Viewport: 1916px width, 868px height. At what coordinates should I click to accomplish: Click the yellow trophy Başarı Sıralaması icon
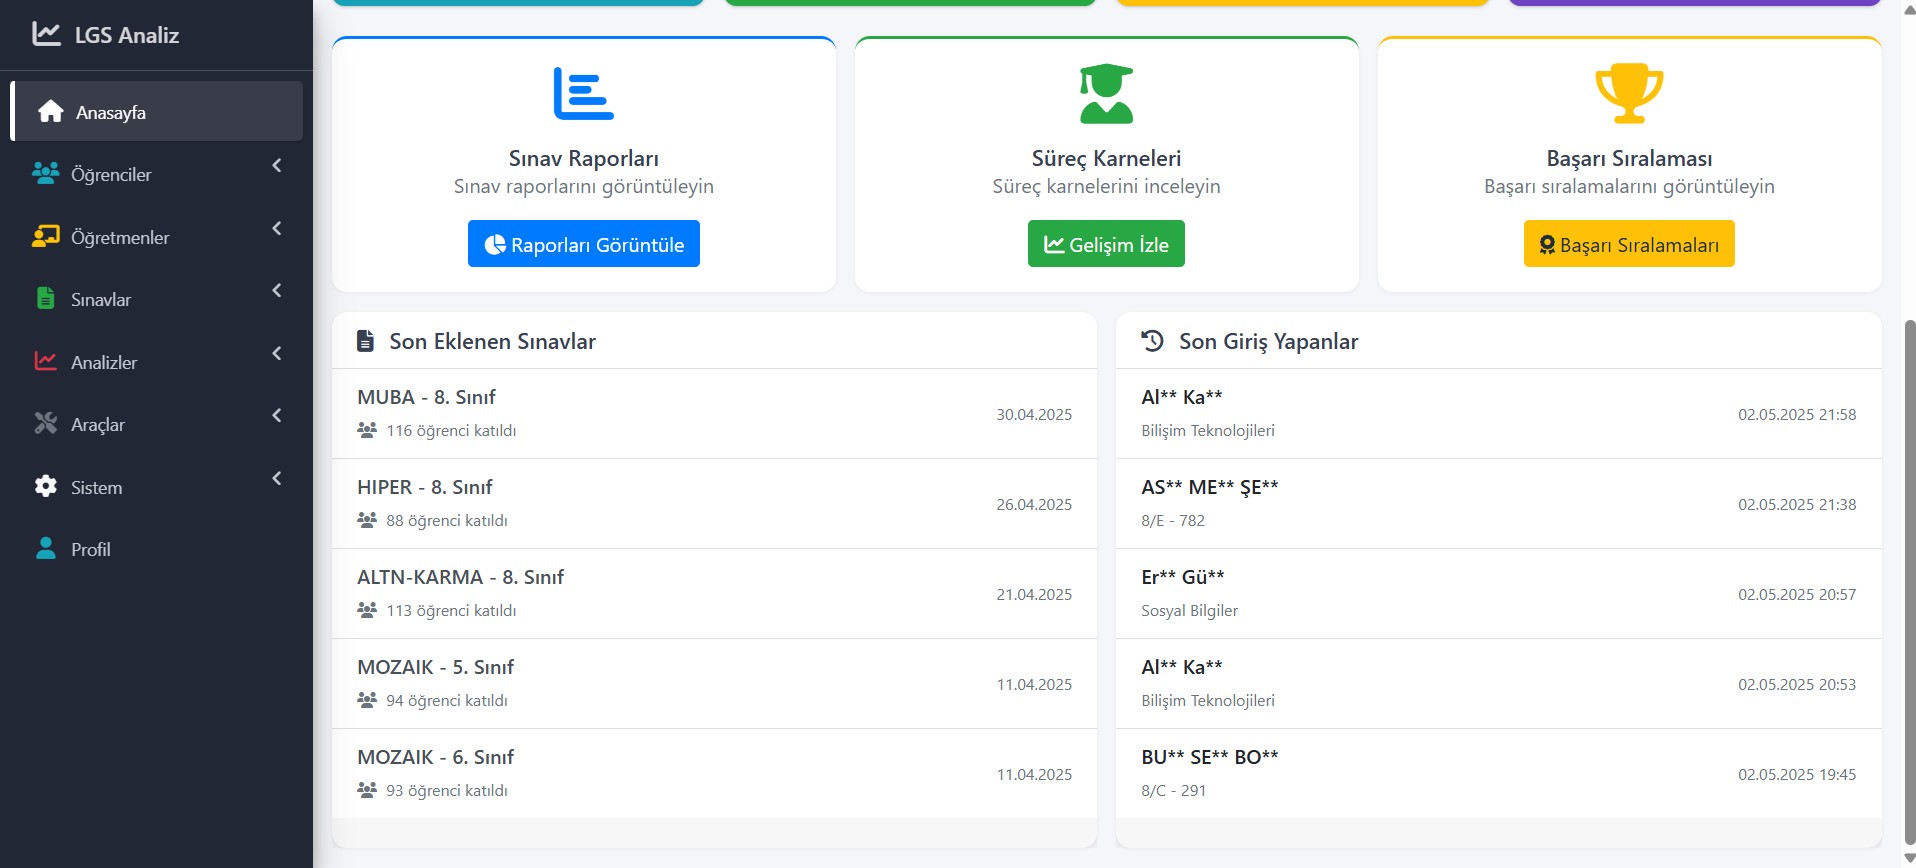coord(1628,94)
